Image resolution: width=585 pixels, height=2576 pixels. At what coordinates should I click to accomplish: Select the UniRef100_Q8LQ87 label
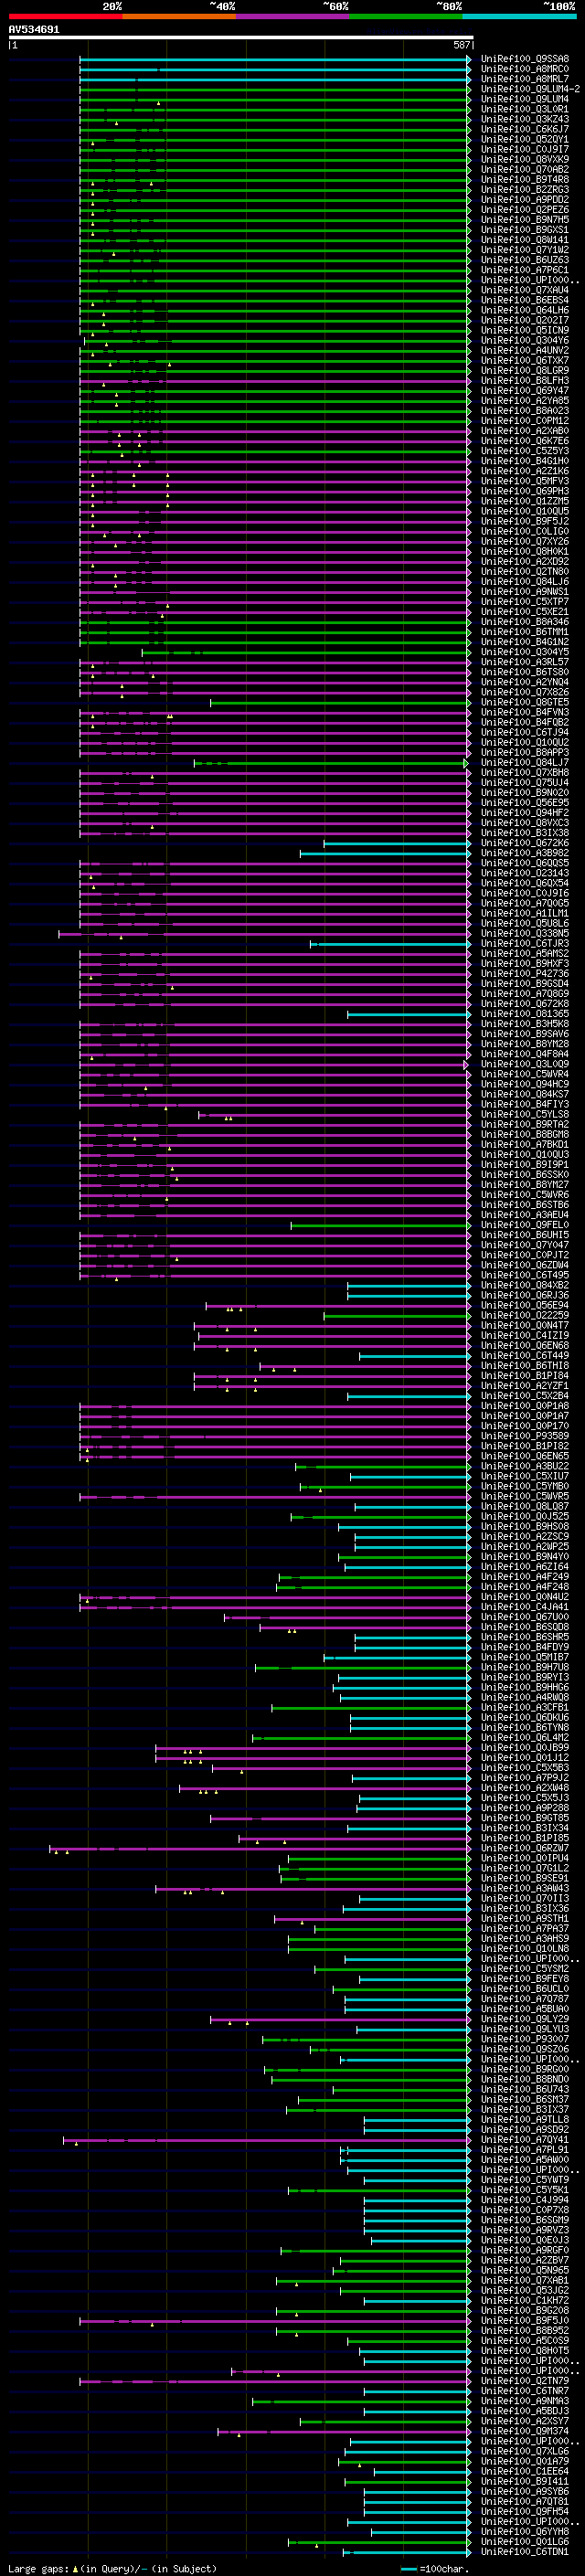525,1507
